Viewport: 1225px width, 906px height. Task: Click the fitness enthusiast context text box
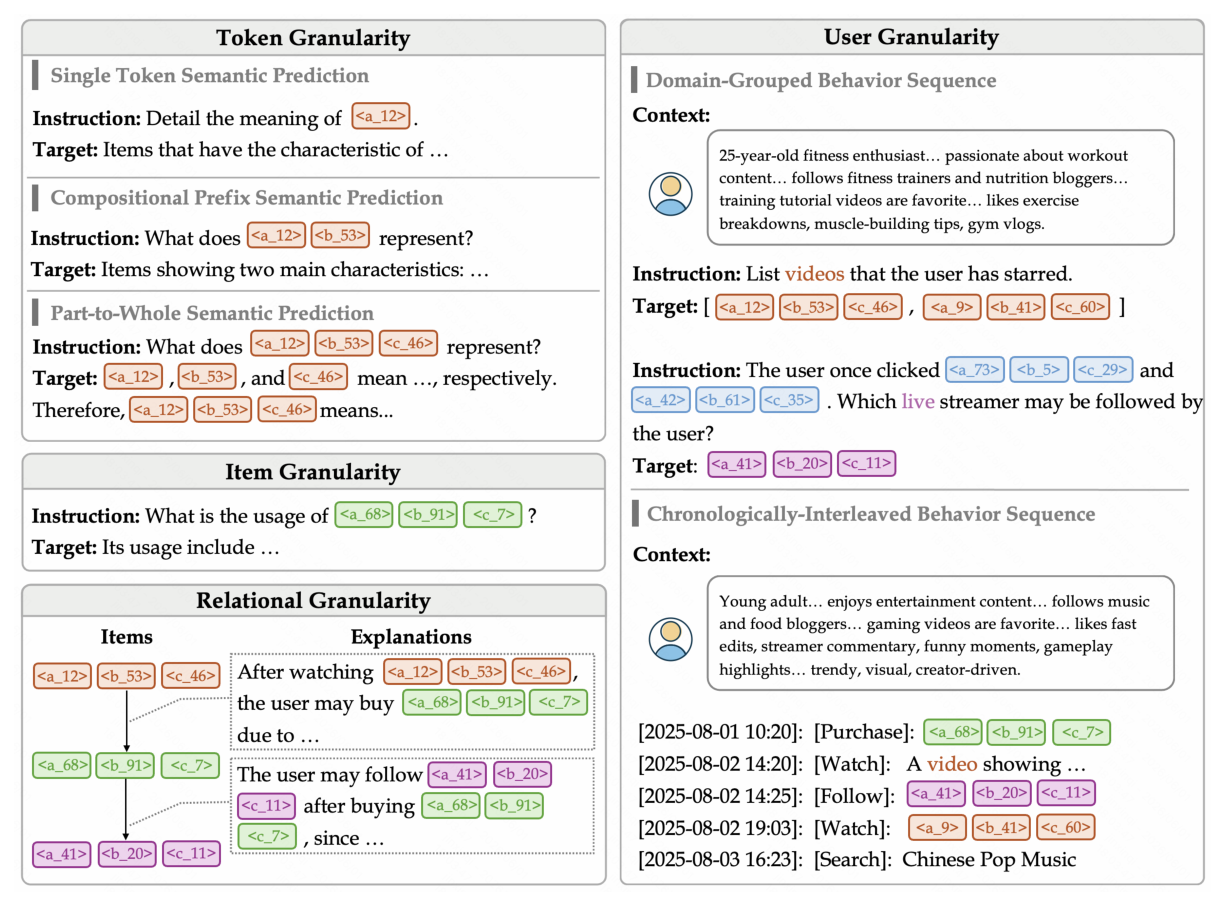(x=940, y=187)
